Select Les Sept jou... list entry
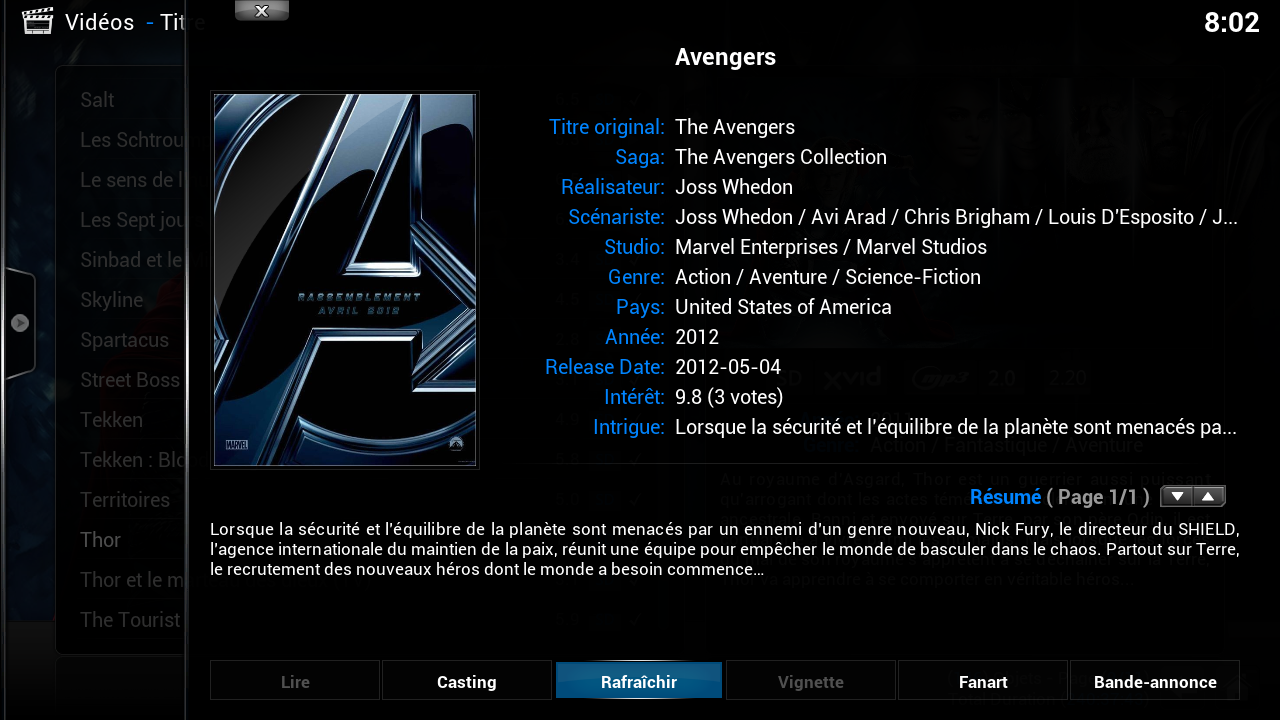The height and width of the screenshot is (720, 1280). tap(132, 220)
